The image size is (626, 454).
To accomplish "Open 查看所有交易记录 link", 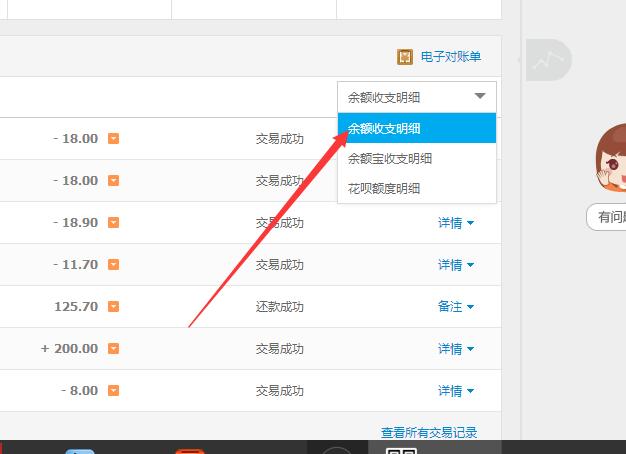I will pyautogui.click(x=429, y=432).
